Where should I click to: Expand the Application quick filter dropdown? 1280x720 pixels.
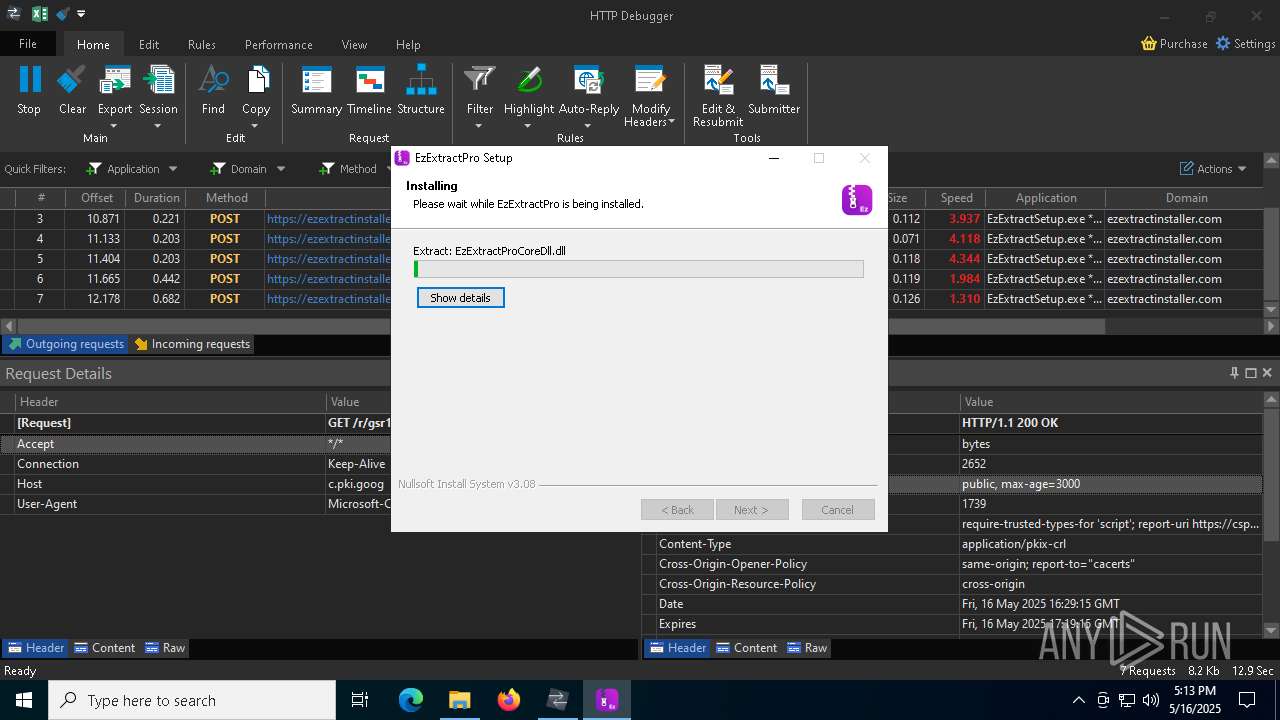[172, 169]
